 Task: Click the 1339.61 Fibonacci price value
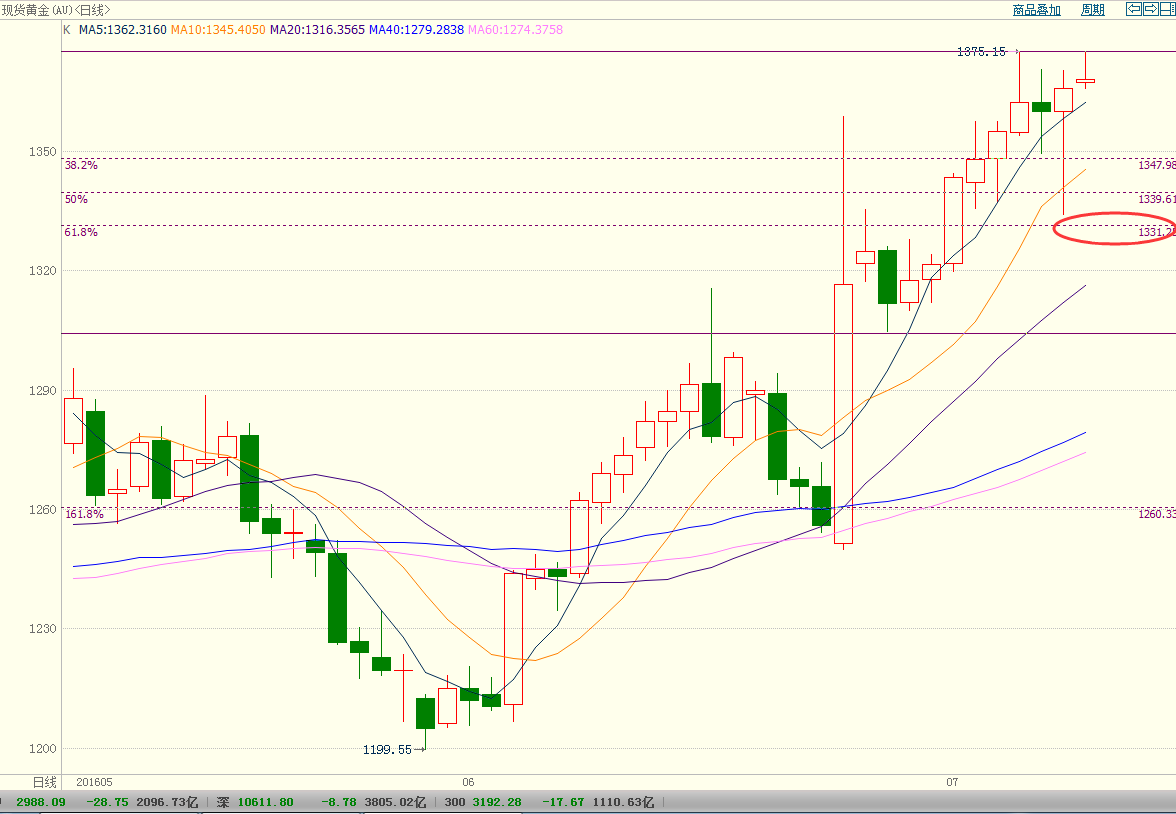pos(1156,199)
